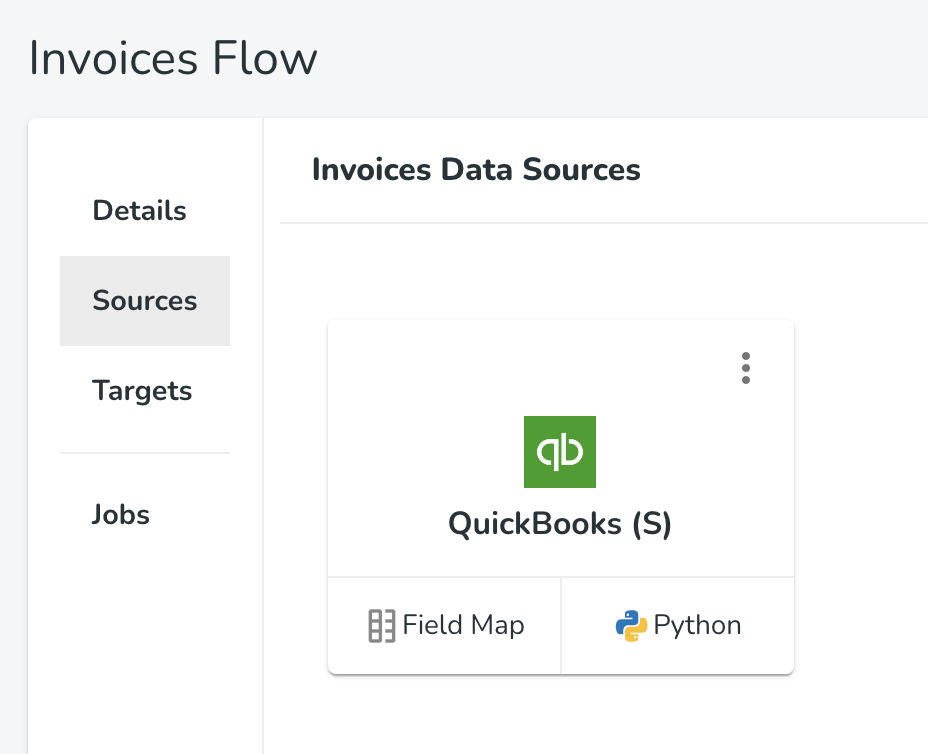Open the QuickBooks card three-dot menu

pyautogui.click(x=746, y=368)
